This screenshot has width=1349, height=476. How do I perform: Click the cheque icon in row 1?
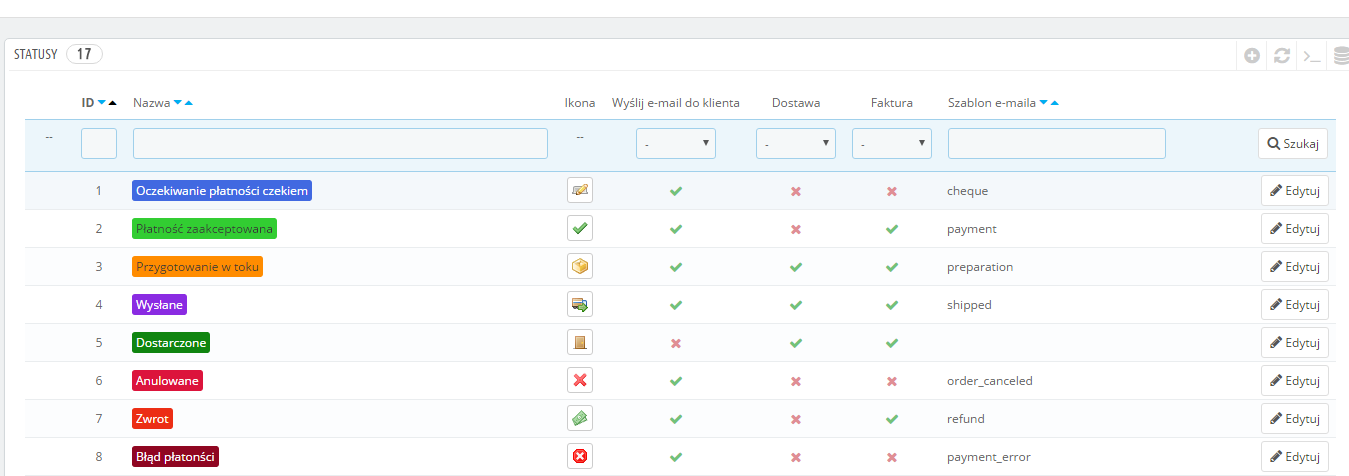pyautogui.click(x=579, y=190)
